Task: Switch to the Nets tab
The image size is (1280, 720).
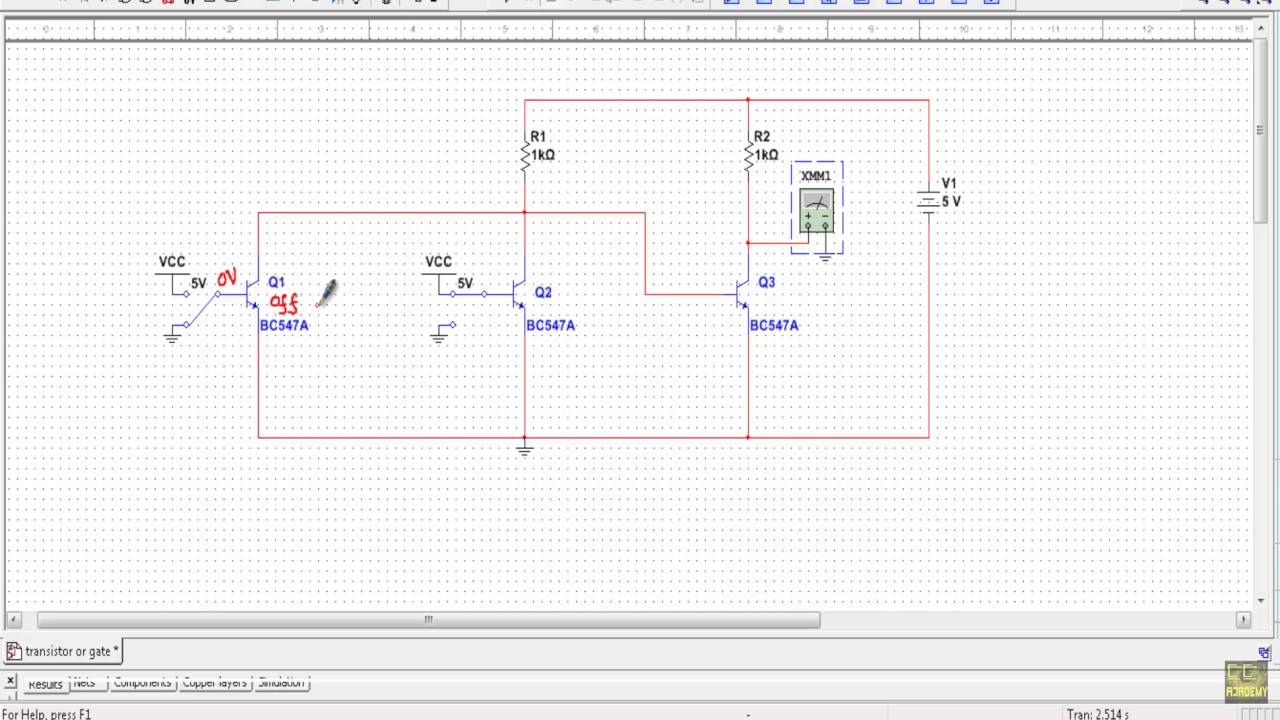Action: click(85, 683)
